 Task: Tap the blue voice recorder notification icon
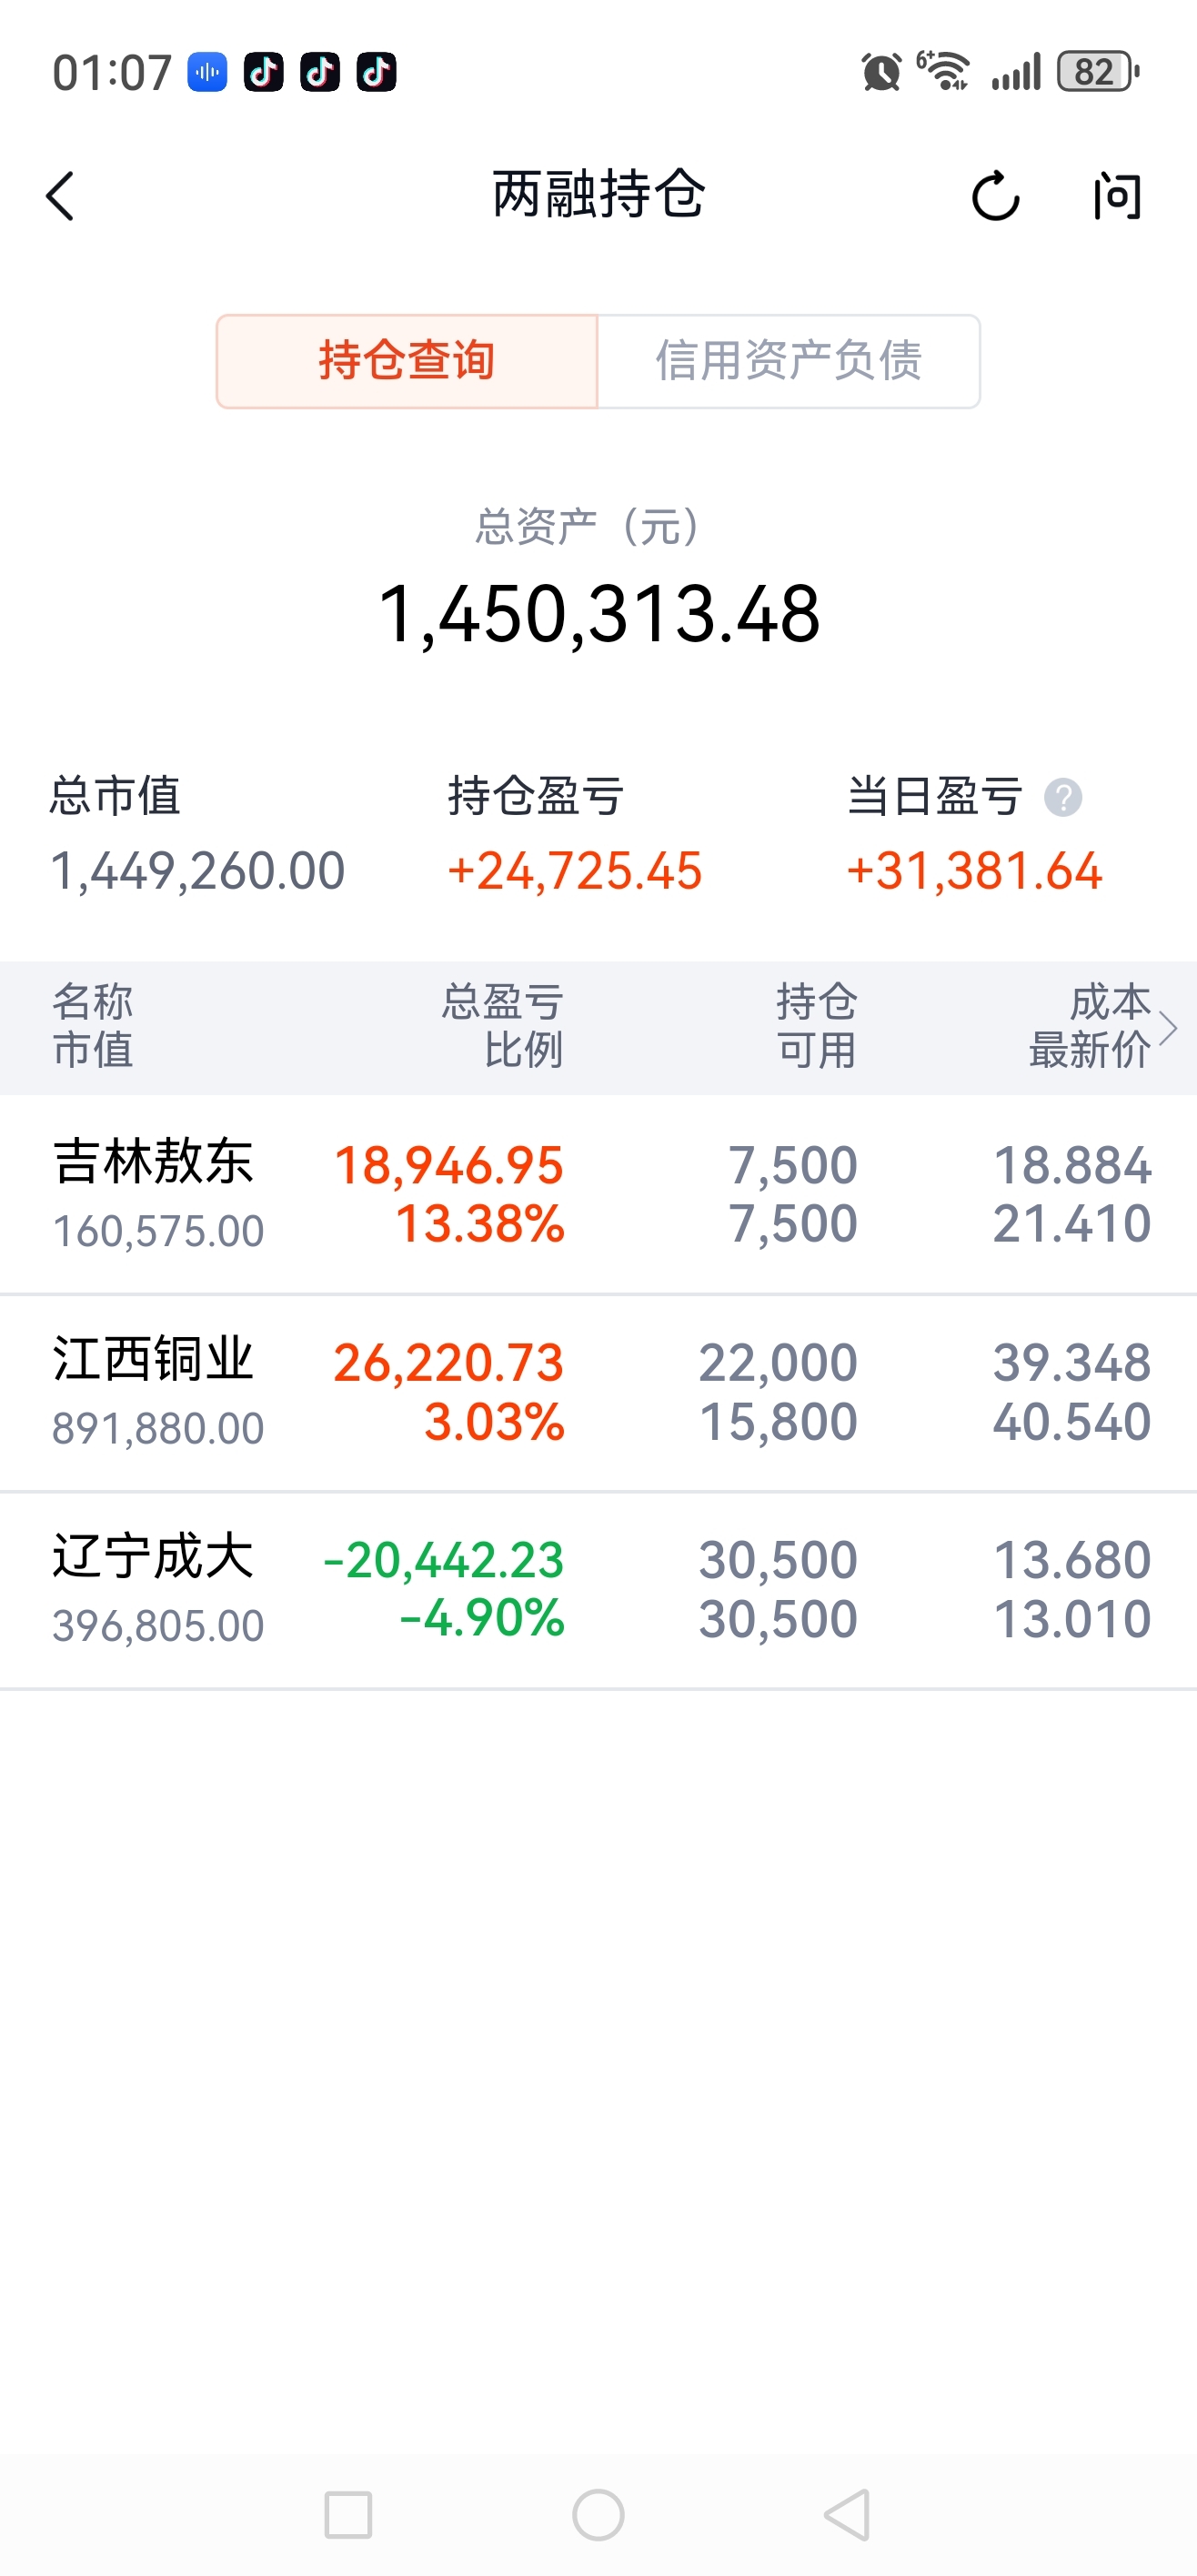(208, 72)
